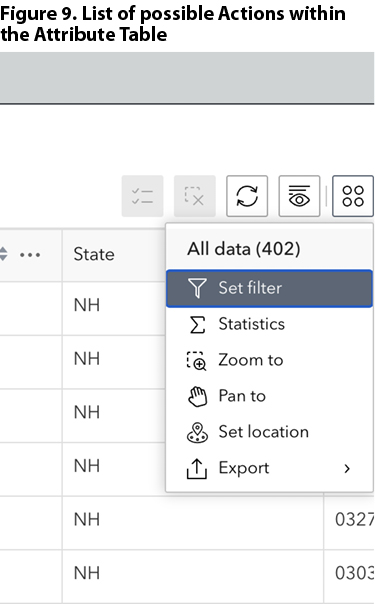Expand the Export submenu chevron

point(347,468)
